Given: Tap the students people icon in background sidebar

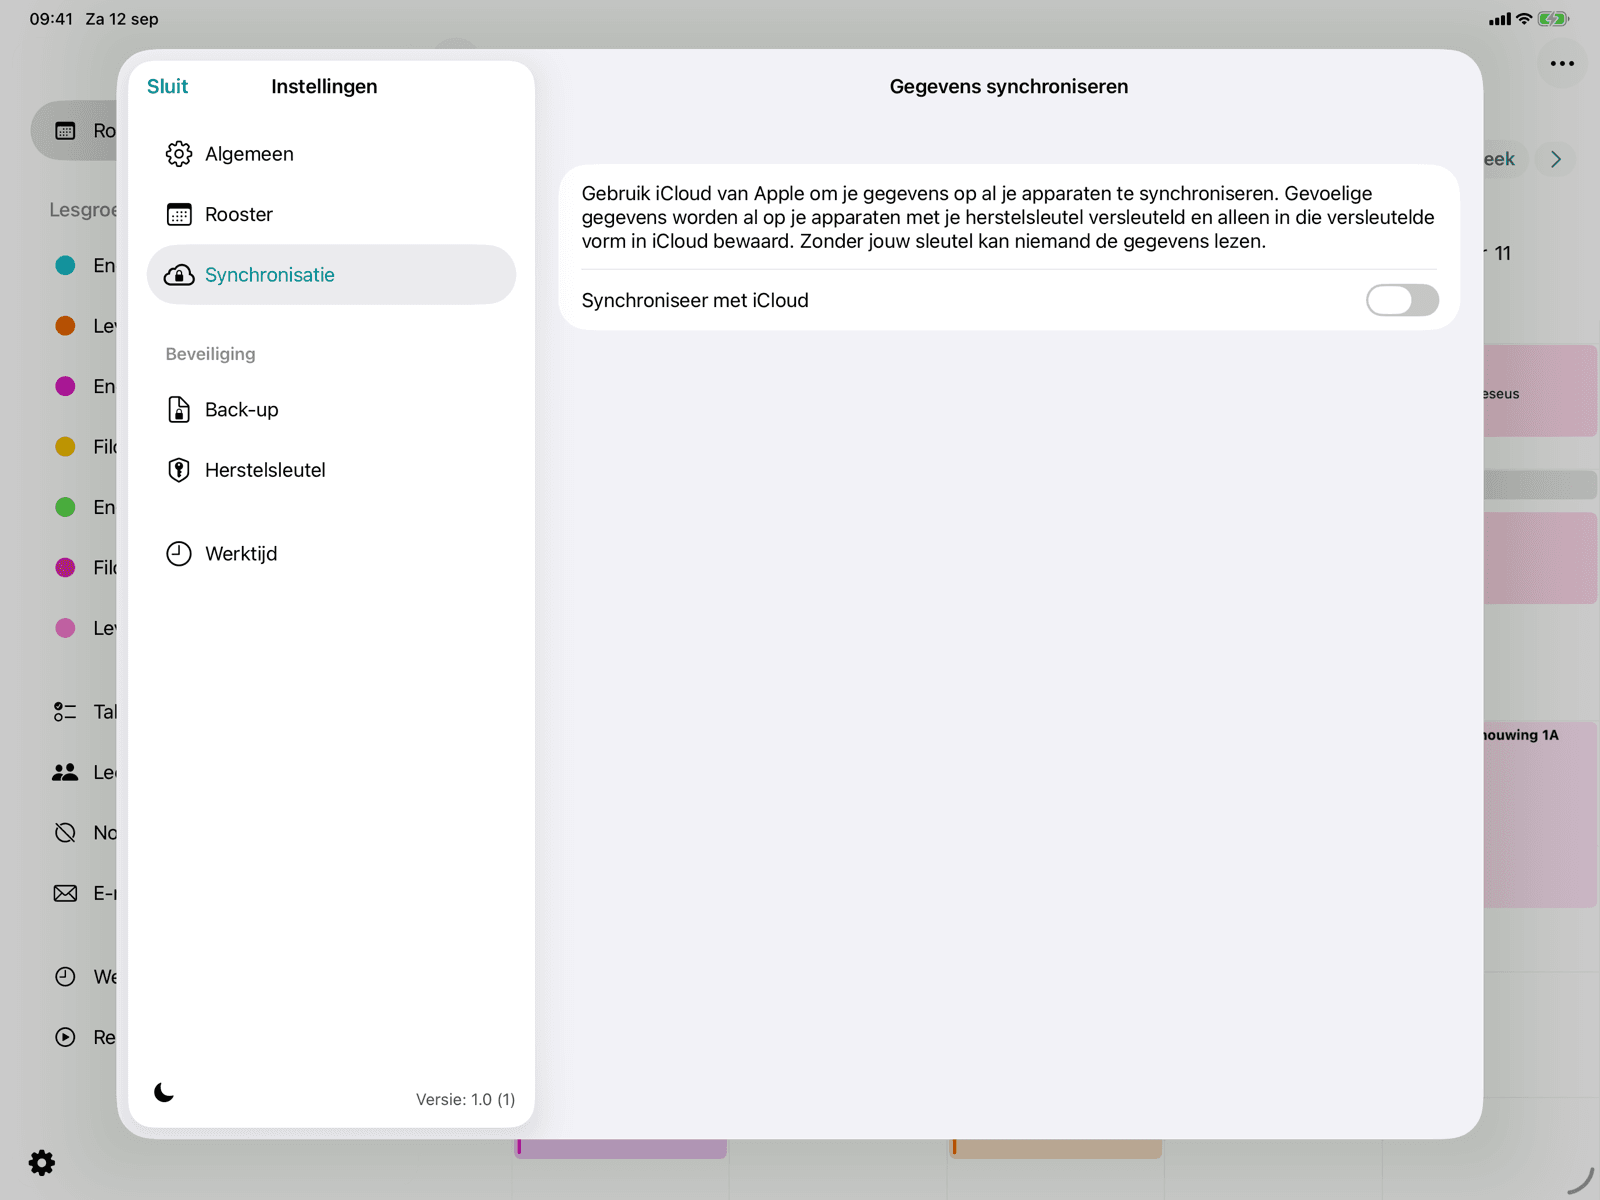Looking at the screenshot, I should click(65, 772).
